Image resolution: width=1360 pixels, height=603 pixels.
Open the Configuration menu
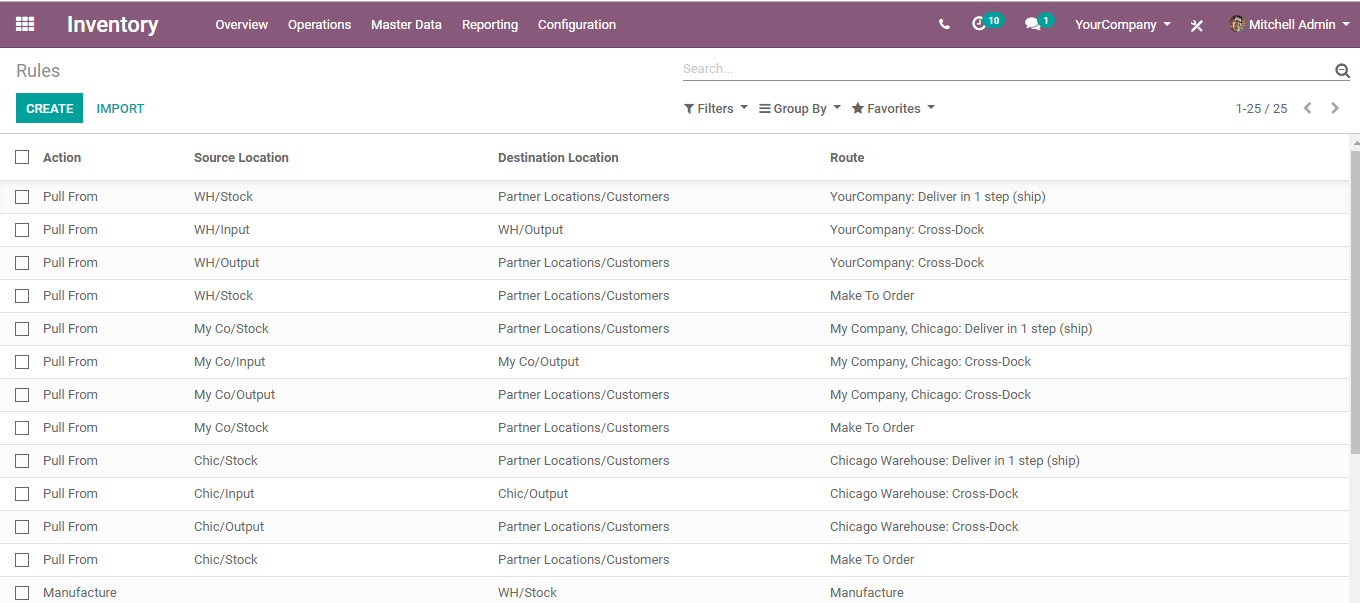(577, 24)
